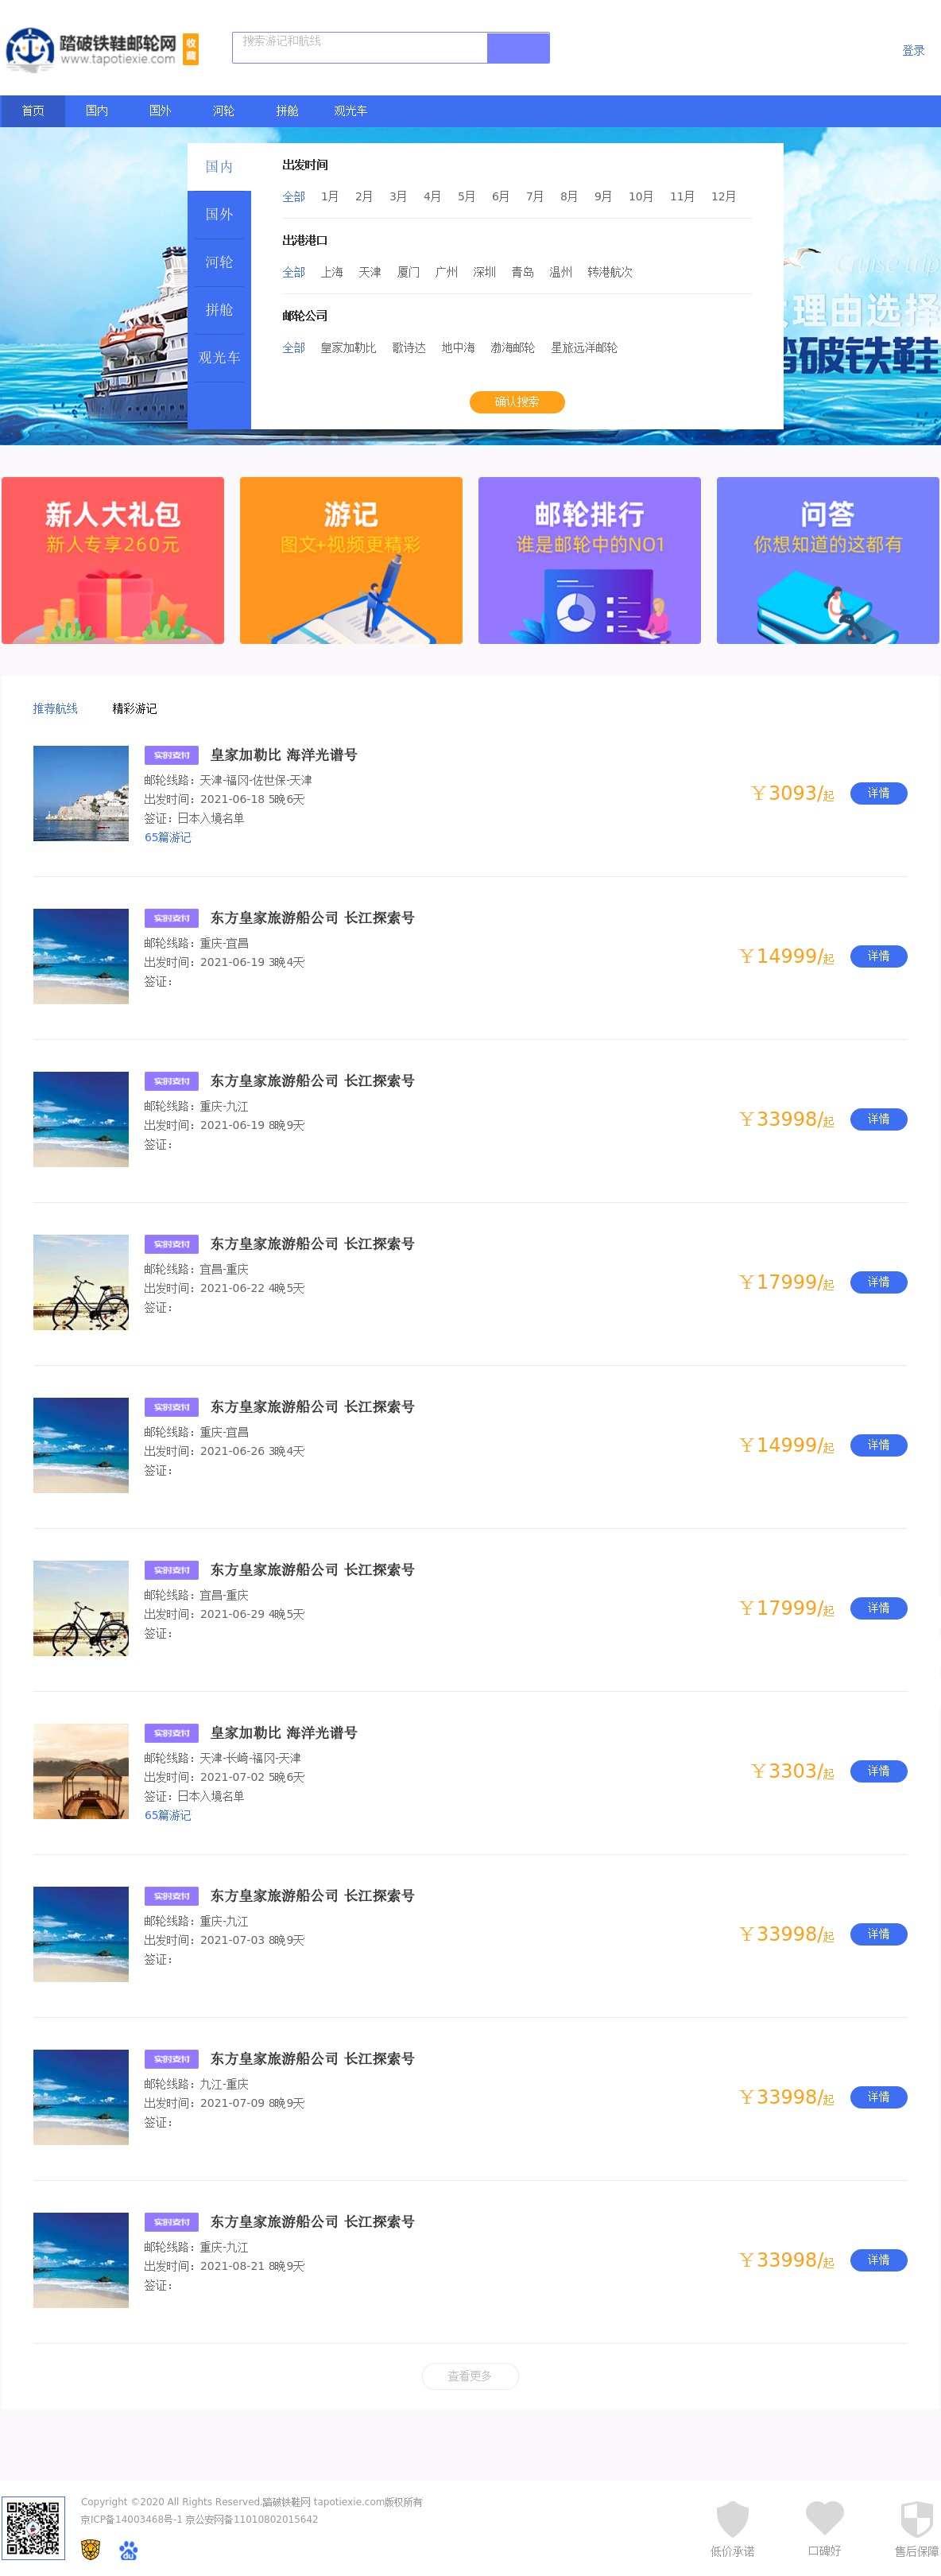Click the low price promise shield icon
Image resolution: width=941 pixels, height=2576 pixels.
click(732, 2519)
